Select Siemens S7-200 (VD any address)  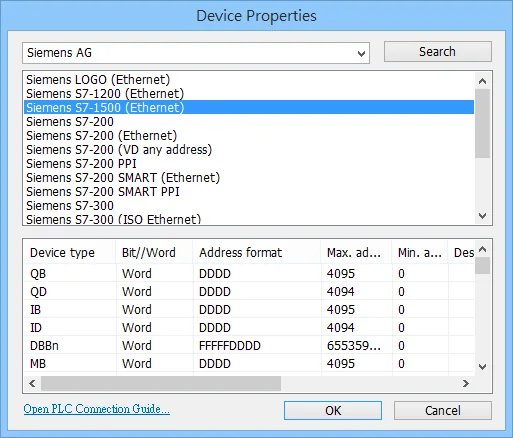(x=249, y=150)
